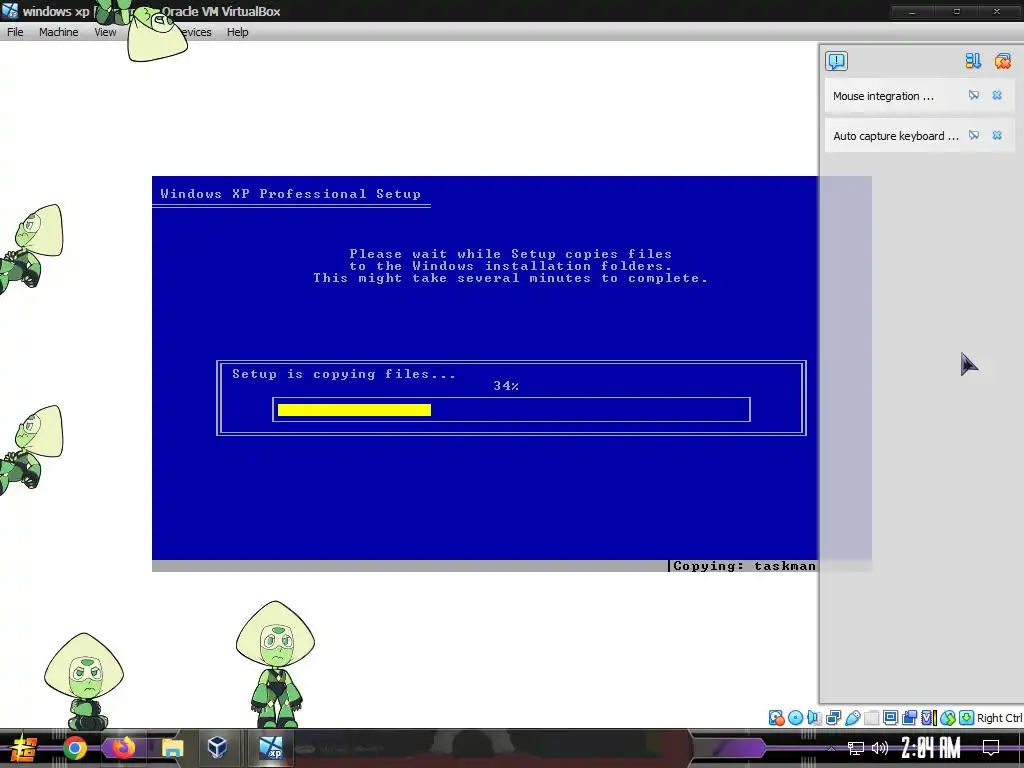The height and width of the screenshot is (768, 1024).
Task: Switch to windows xp VM taskbar icon
Action: (x=270, y=748)
